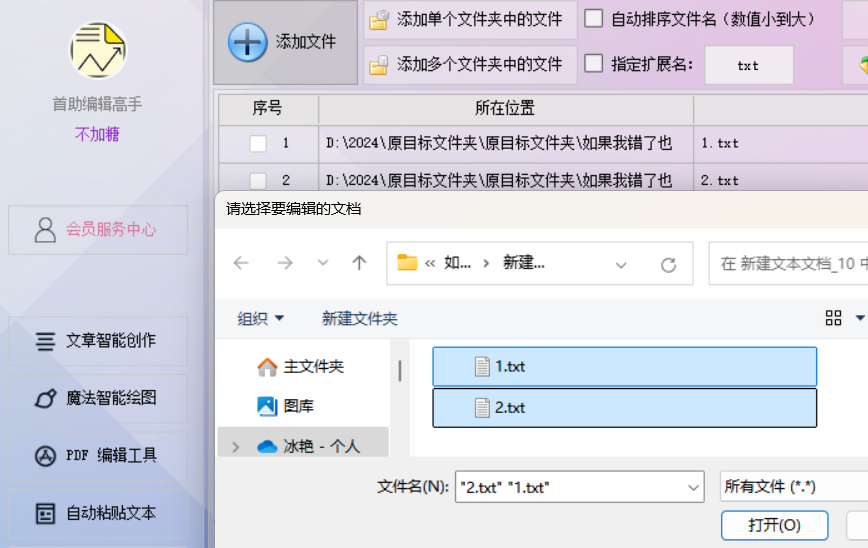Go up one folder level in the dialog
Viewport: 868px width, 548px height.
(359, 263)
